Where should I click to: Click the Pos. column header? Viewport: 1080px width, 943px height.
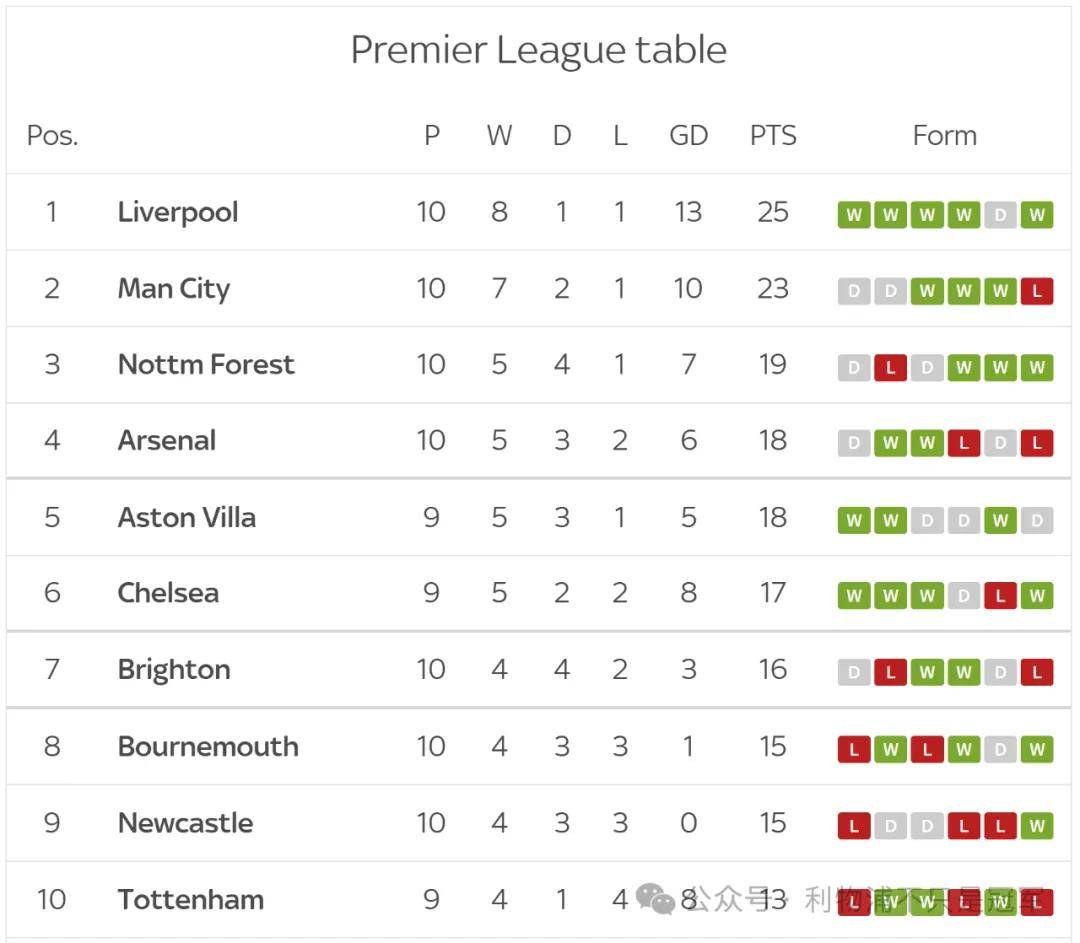click(x=52, y=136)
